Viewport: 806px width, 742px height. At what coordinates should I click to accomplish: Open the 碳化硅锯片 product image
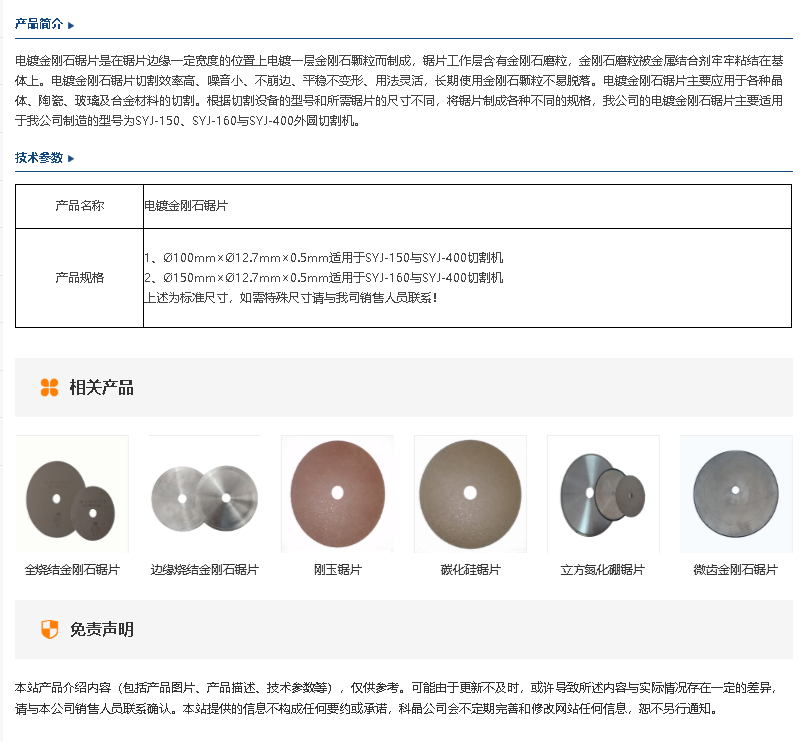470,495
